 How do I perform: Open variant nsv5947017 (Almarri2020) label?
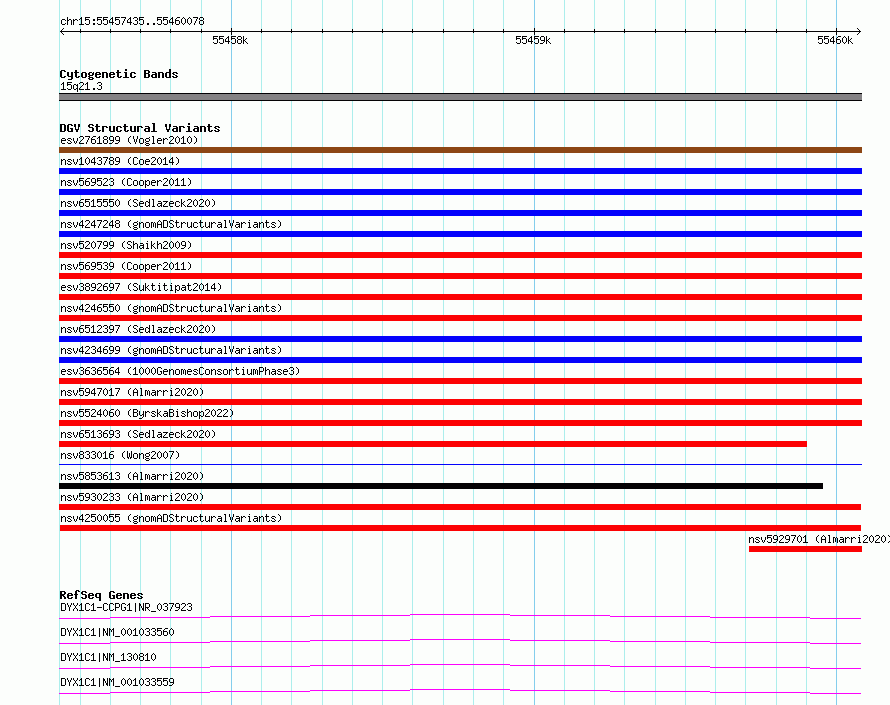tap(132, 392)
